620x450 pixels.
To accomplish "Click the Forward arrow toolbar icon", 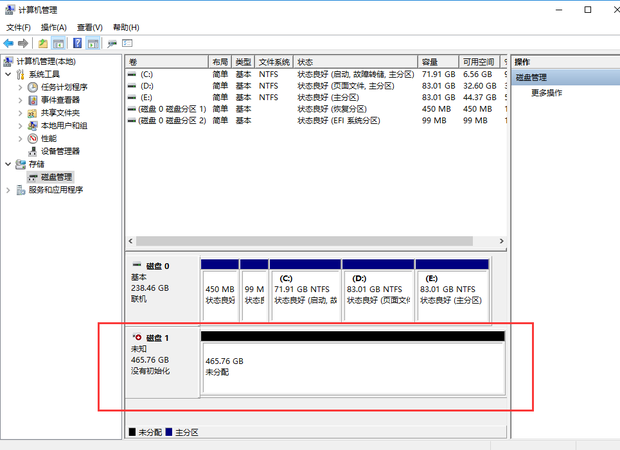I will 24,44.
